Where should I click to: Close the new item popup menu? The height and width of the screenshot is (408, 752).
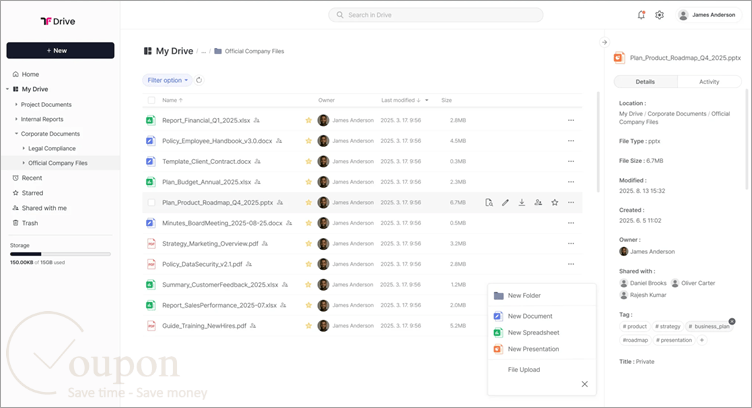pyautogui.click(x=585, y=384)
